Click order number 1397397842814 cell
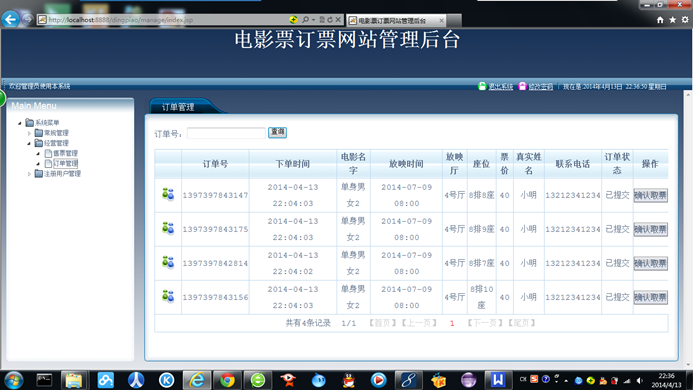695x392 pixels. coord(215,263)
